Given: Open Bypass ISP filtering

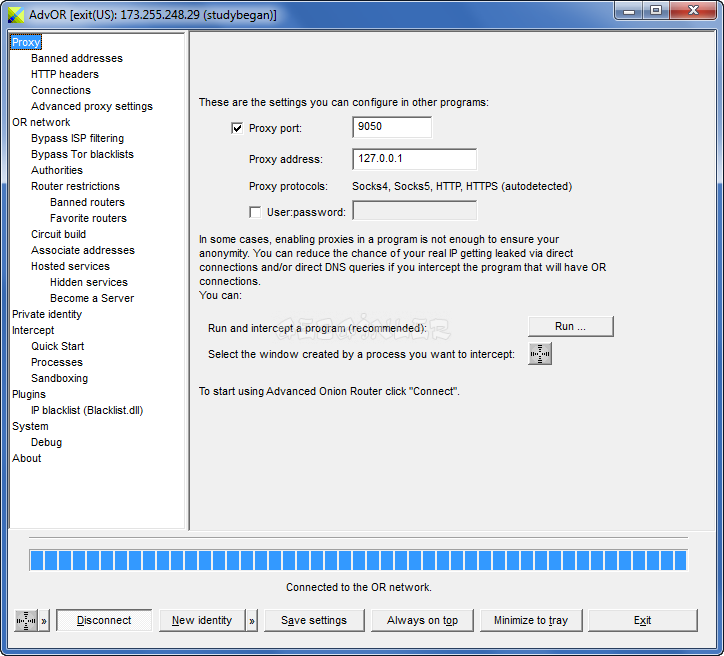Looking at the screenshot, I should coord(78,138).
